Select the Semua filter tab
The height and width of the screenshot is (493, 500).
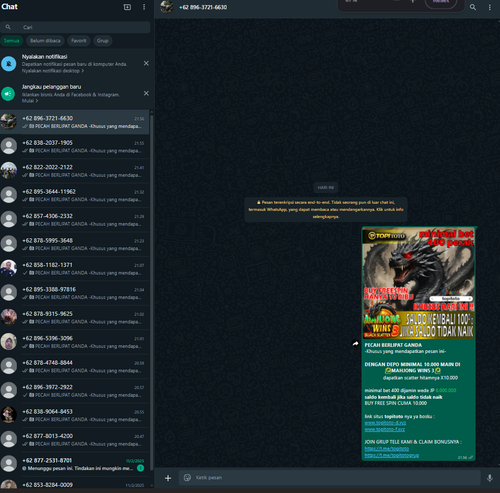[12, 41]
